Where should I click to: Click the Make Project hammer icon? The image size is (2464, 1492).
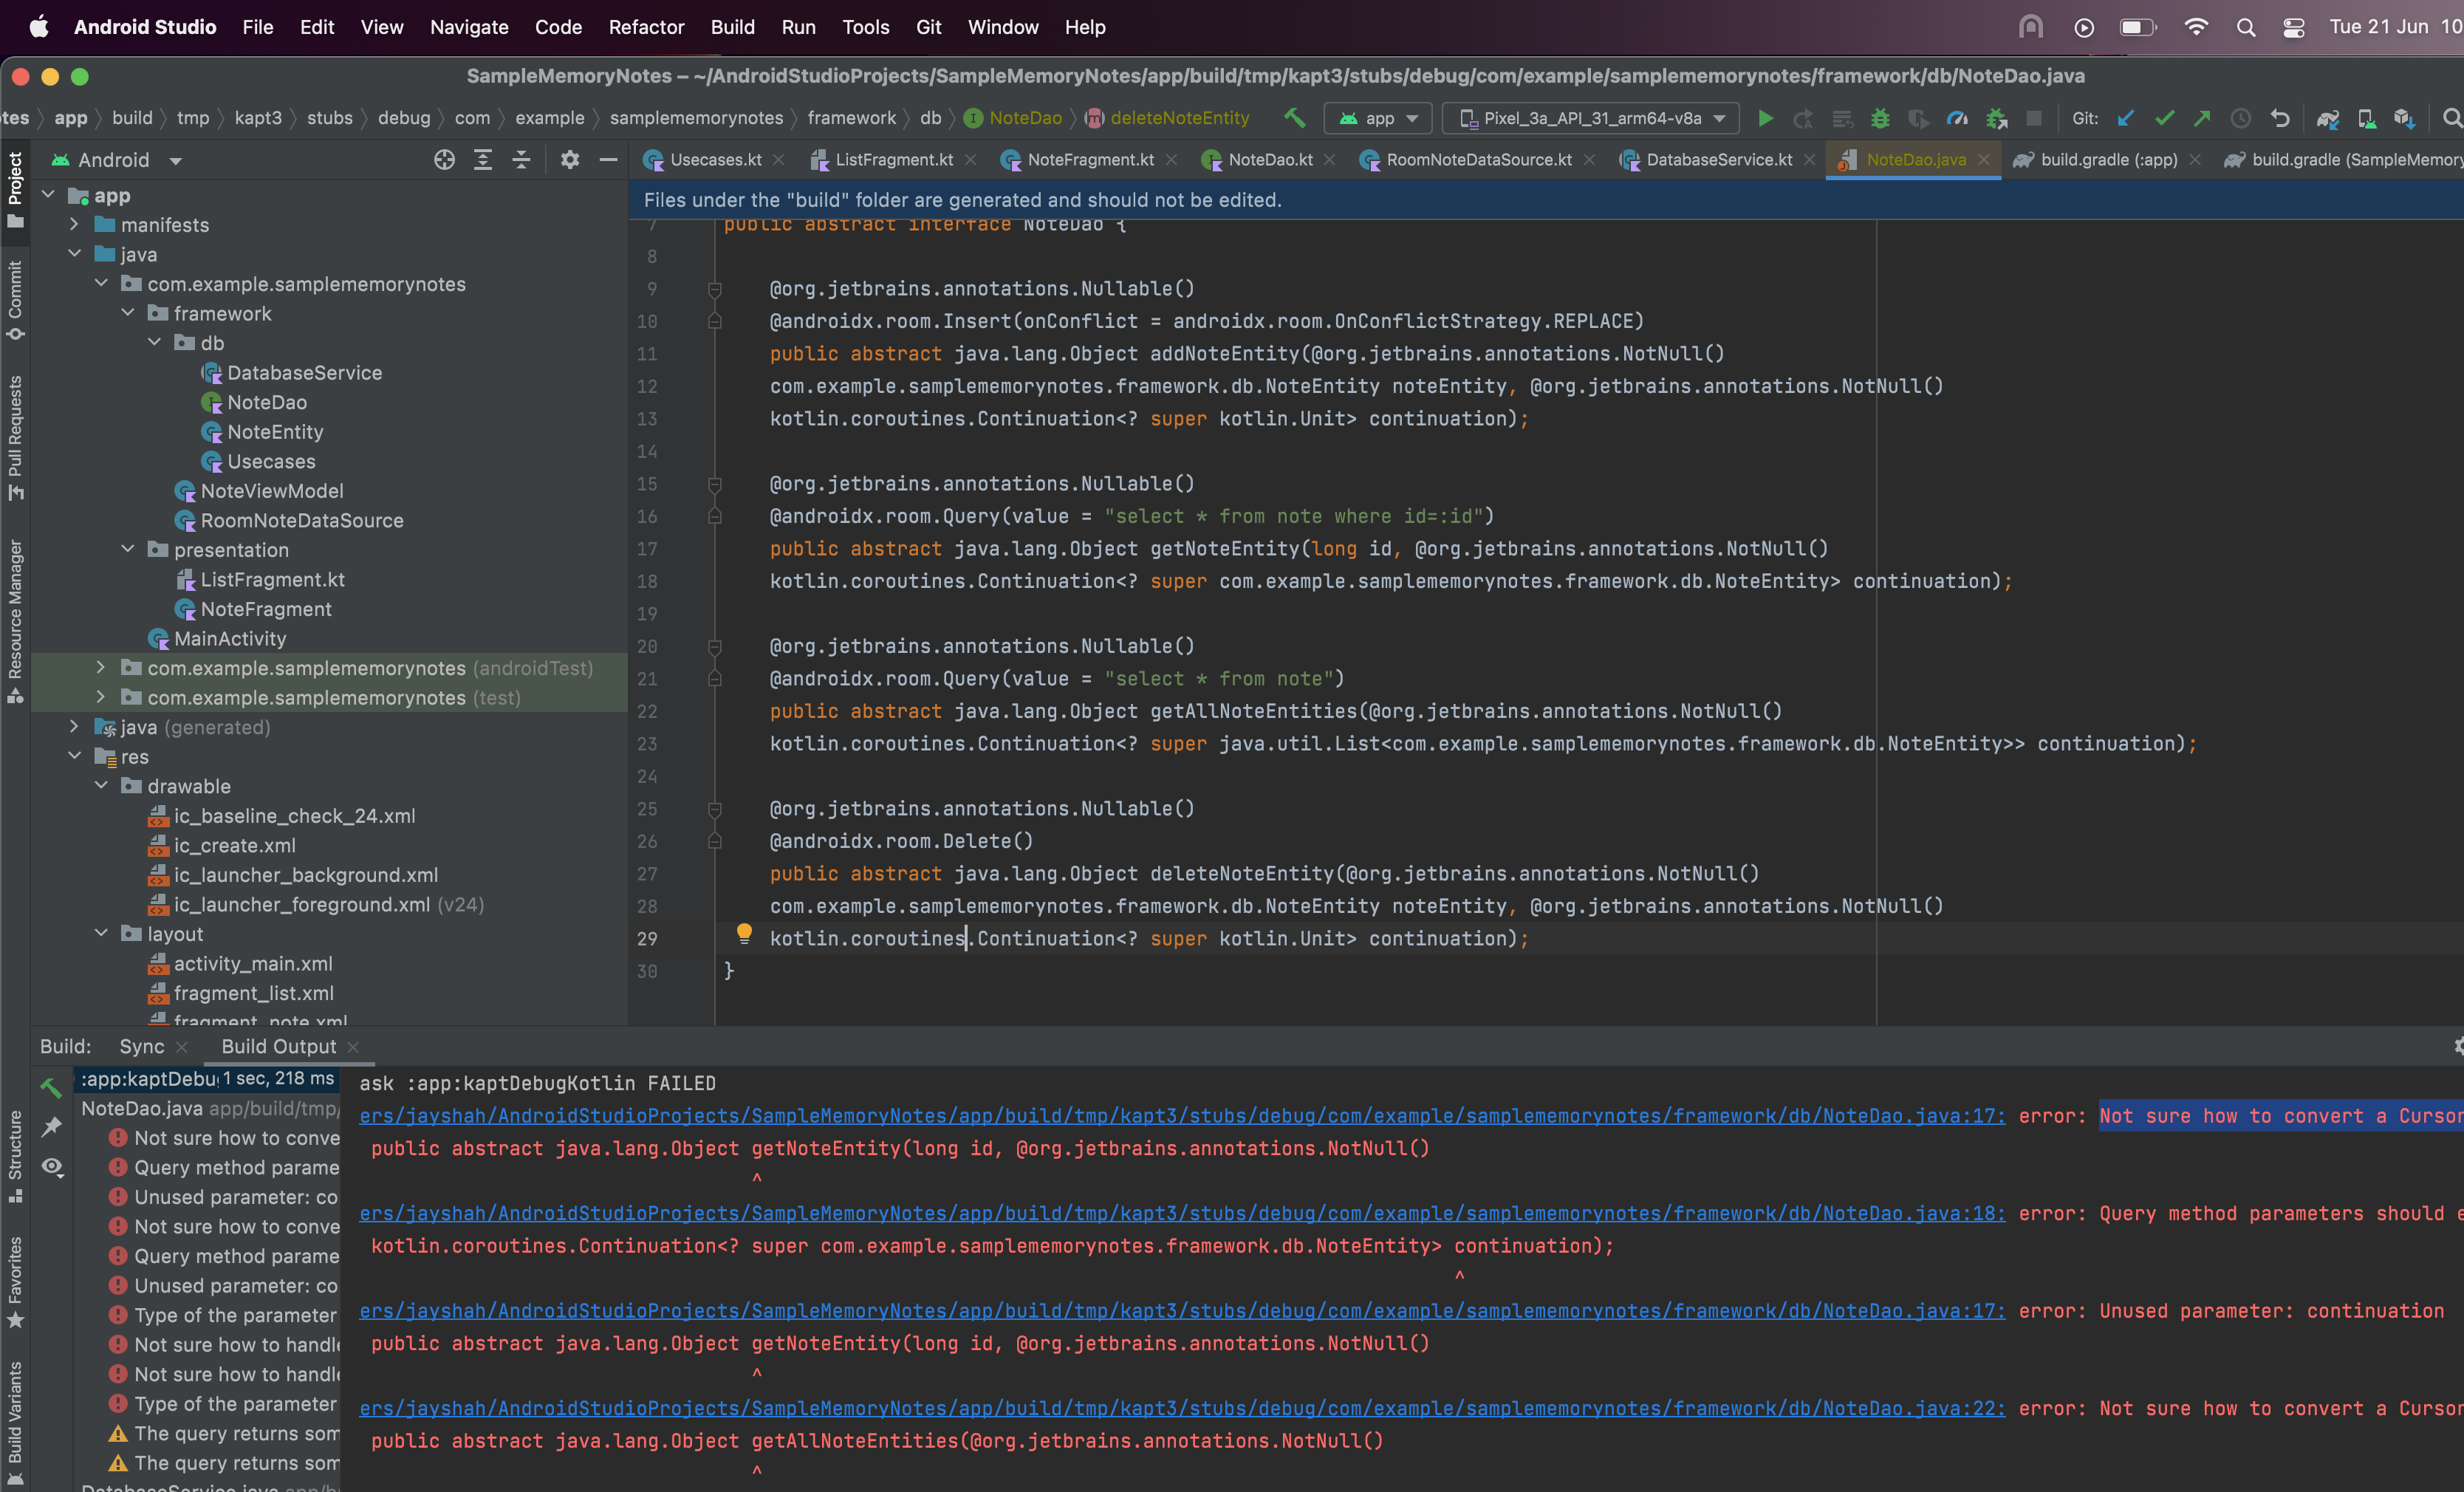click(1294, 118)
